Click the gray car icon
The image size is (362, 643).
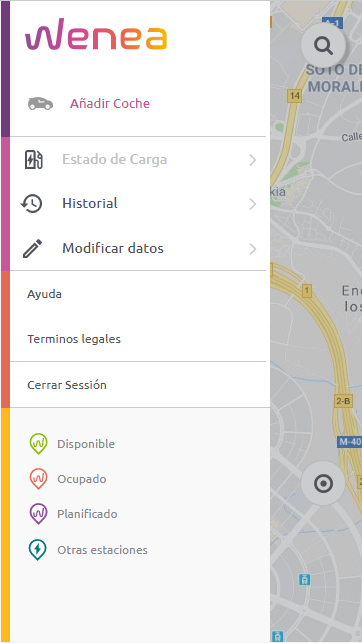[x=40, y=104]
